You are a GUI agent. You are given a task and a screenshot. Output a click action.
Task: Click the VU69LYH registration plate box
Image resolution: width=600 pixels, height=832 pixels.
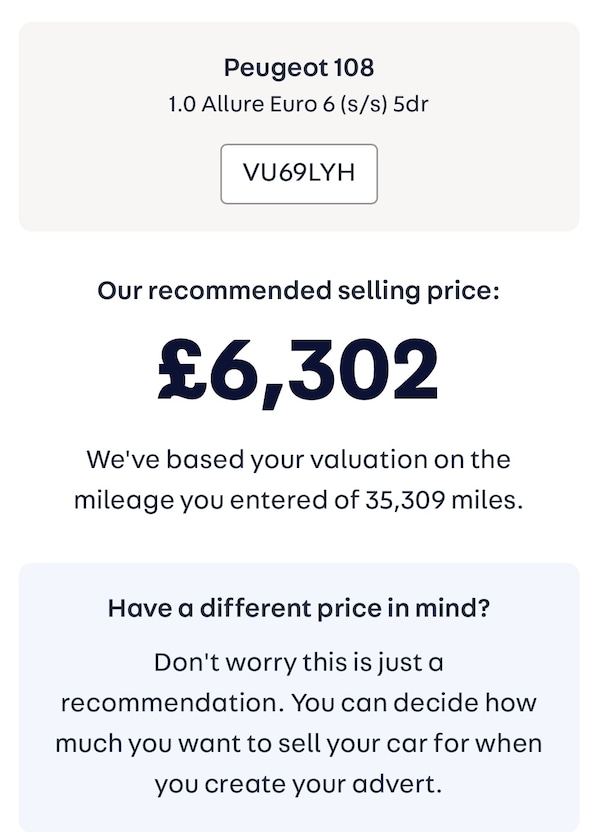tap(299, 173)
